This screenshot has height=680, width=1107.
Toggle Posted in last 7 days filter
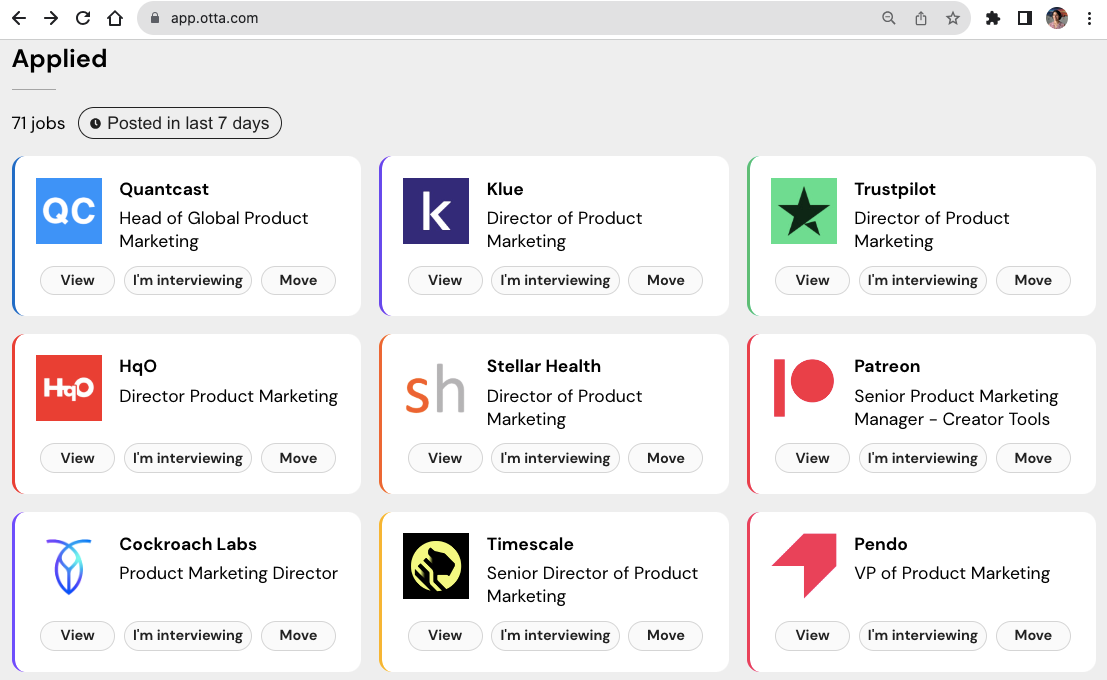(x=180, y=123)
